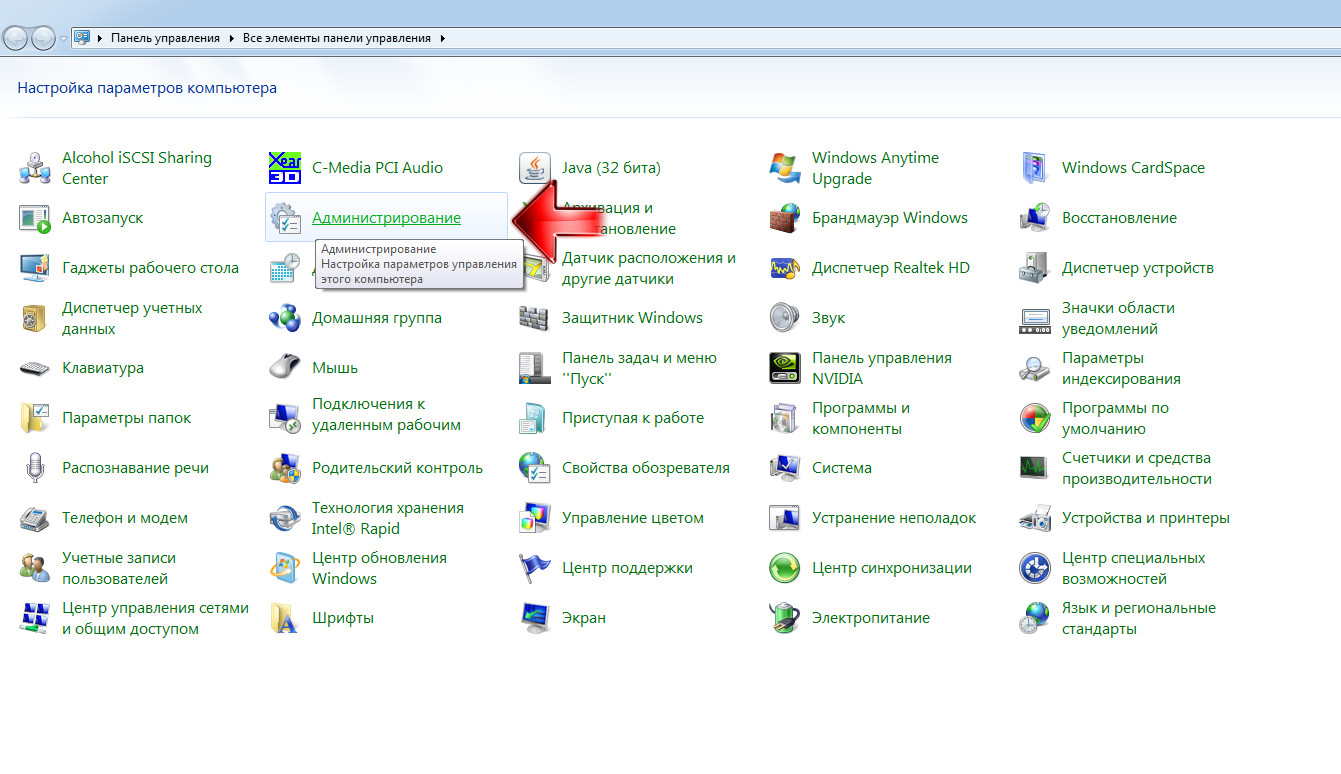This screenshot has height=774, width=1341.
Task: Click the Защитник Windows icon
Action: (x=535, y=318)
